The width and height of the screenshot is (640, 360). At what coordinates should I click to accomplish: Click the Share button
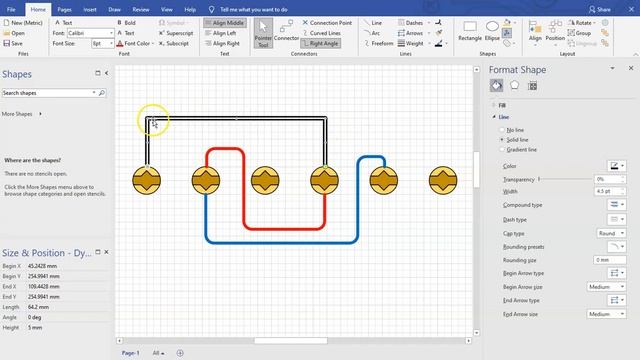tap(600, 9)
